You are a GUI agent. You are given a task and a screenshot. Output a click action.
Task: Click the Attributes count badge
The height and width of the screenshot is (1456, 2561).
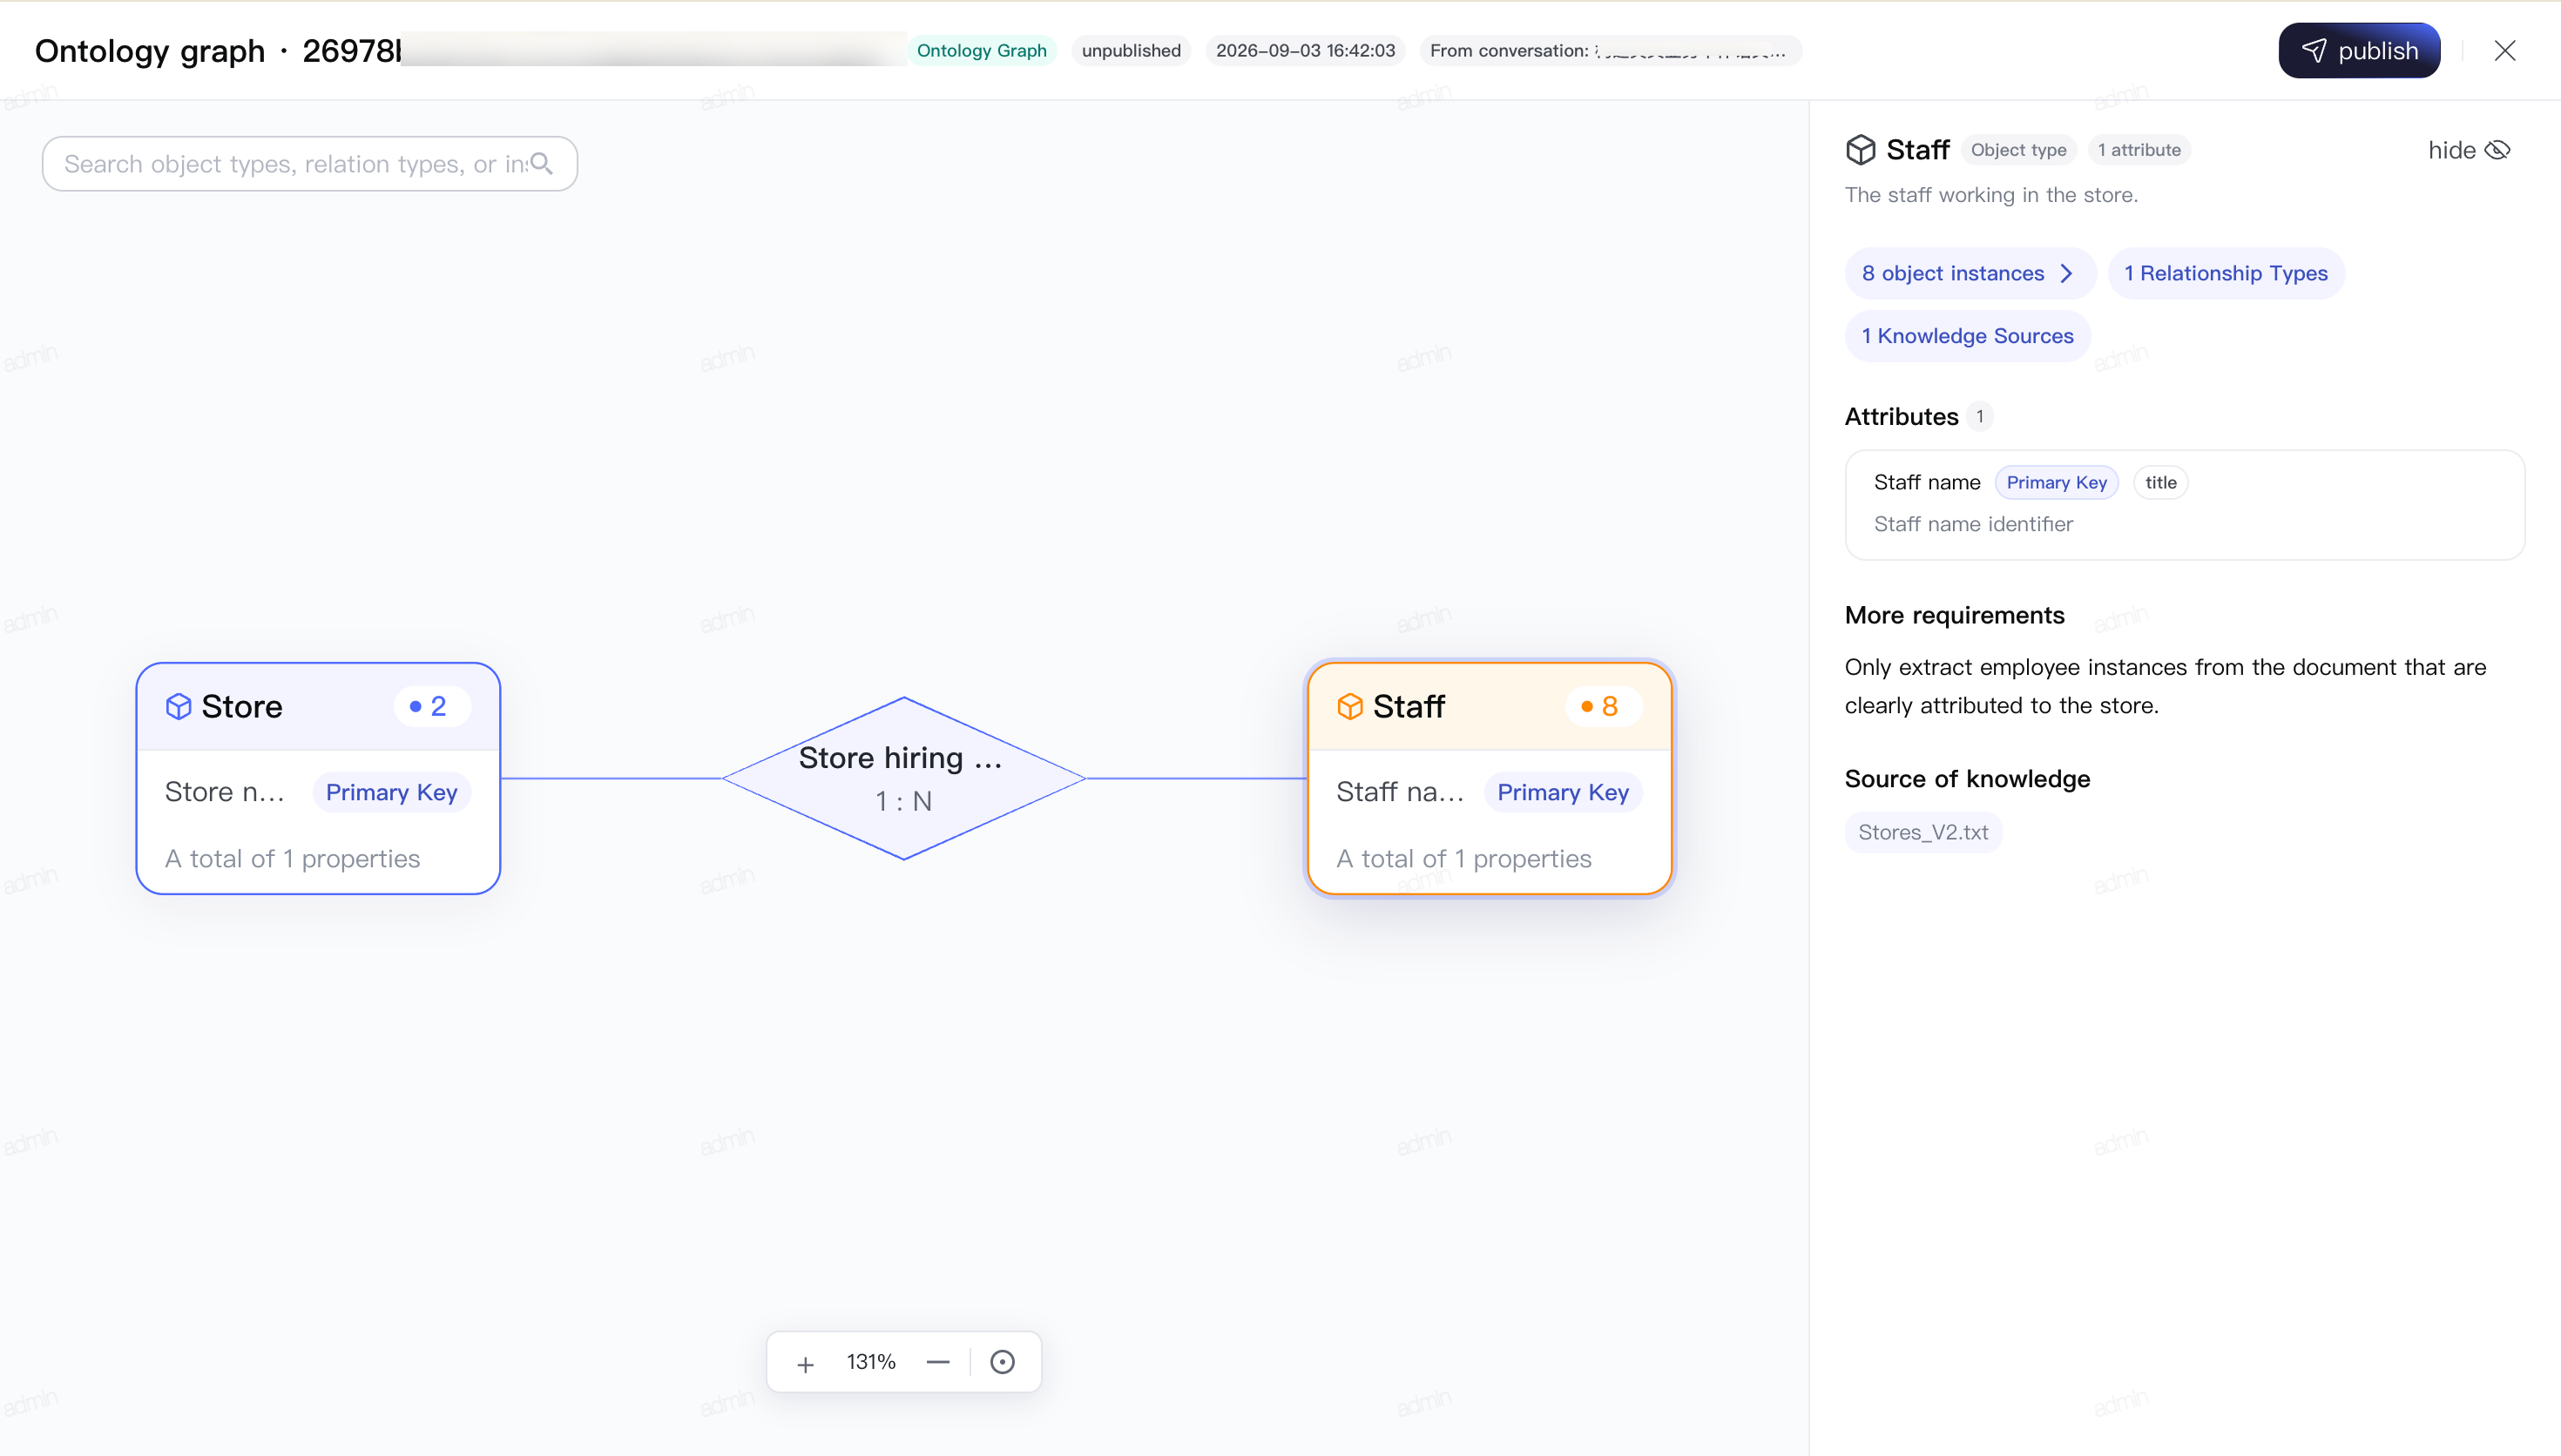coord(1979,416)
